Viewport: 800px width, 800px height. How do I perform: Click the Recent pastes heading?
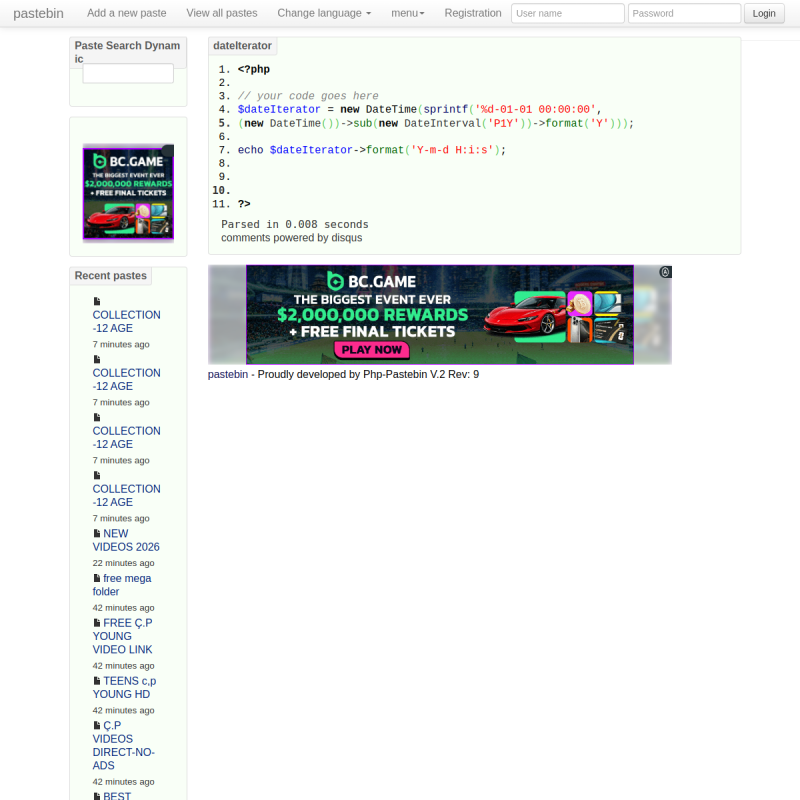111,276
